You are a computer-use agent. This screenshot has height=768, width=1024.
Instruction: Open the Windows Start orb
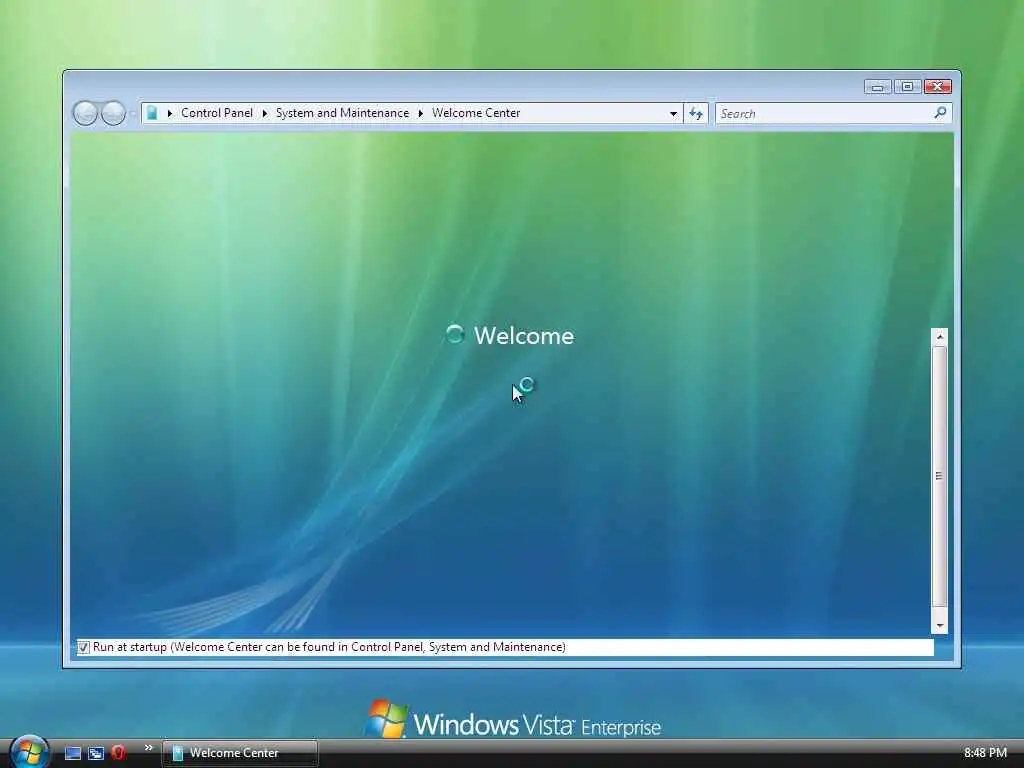(29, 752)
